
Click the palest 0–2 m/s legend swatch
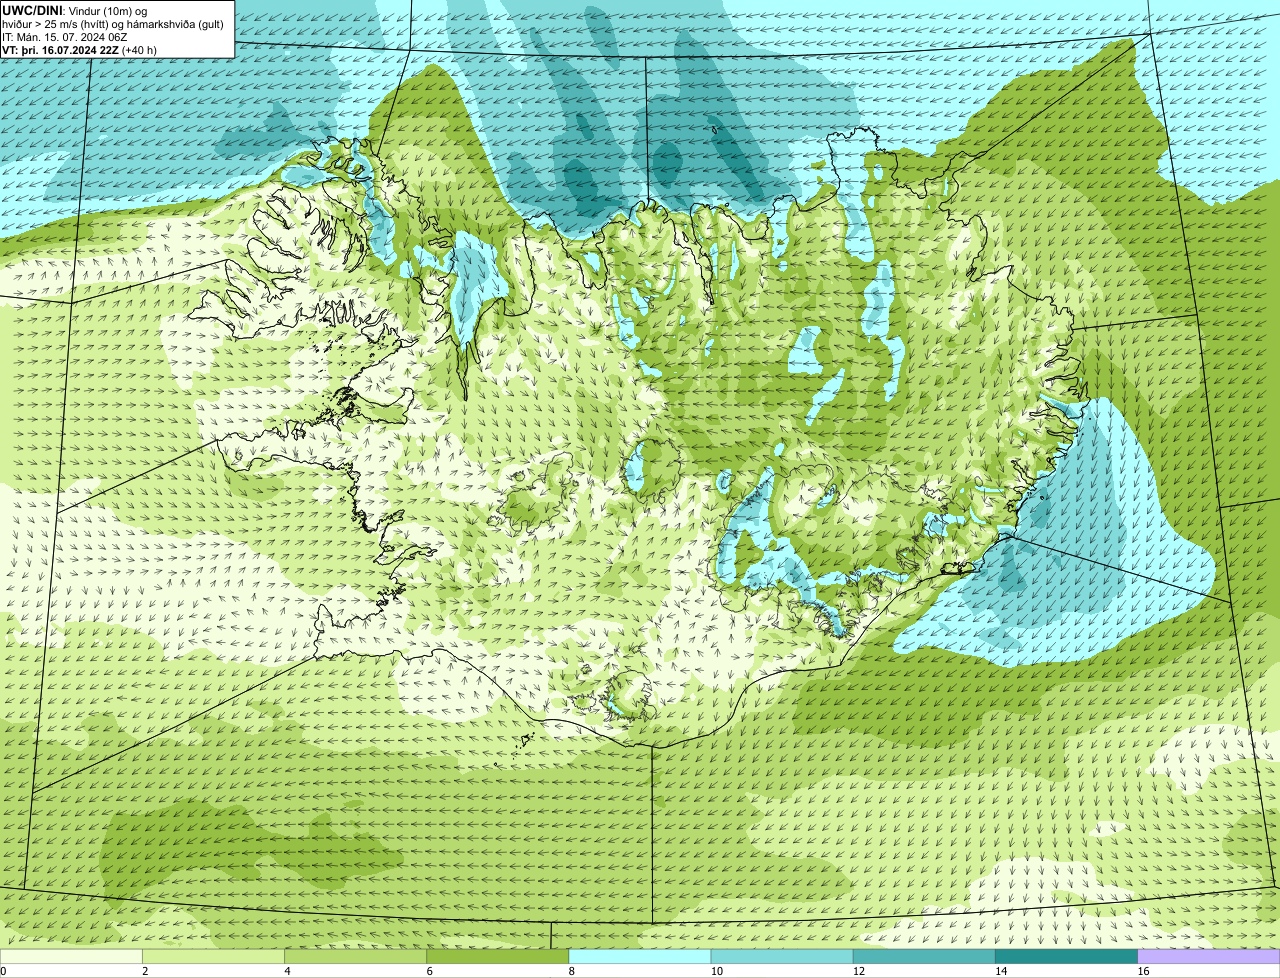point(71,957)
